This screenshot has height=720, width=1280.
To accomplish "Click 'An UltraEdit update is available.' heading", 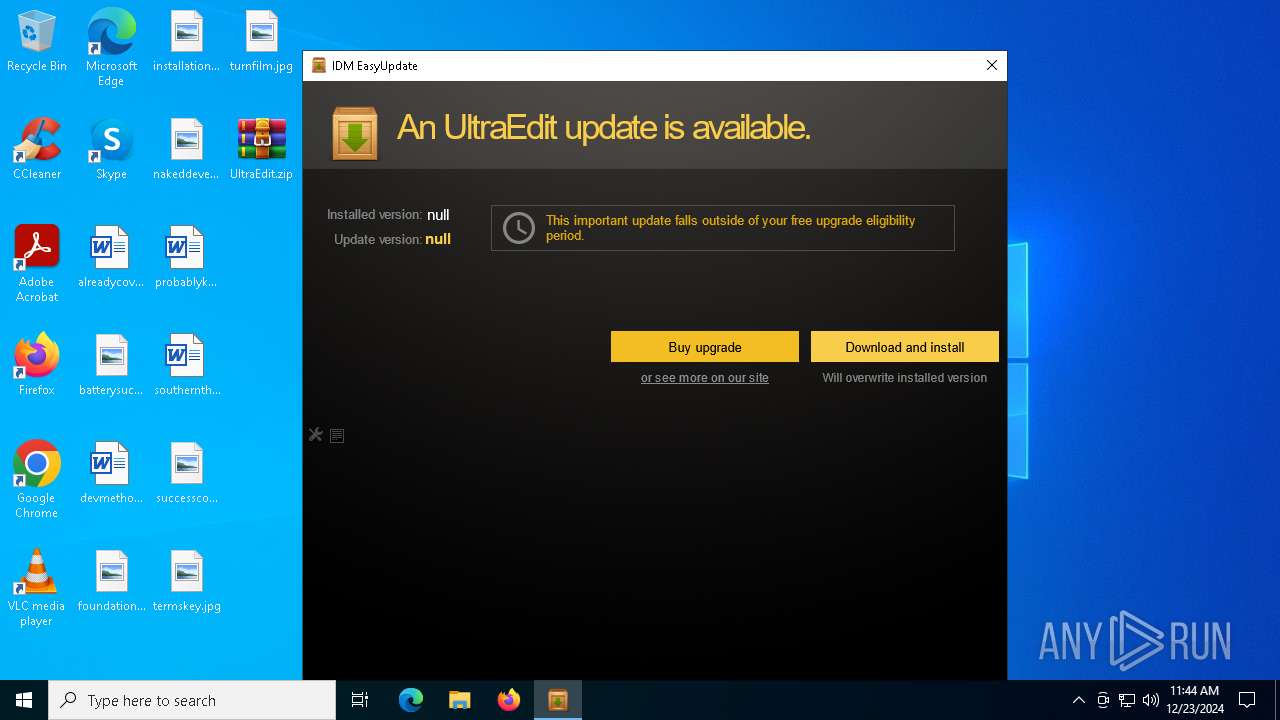I will 604,127.
